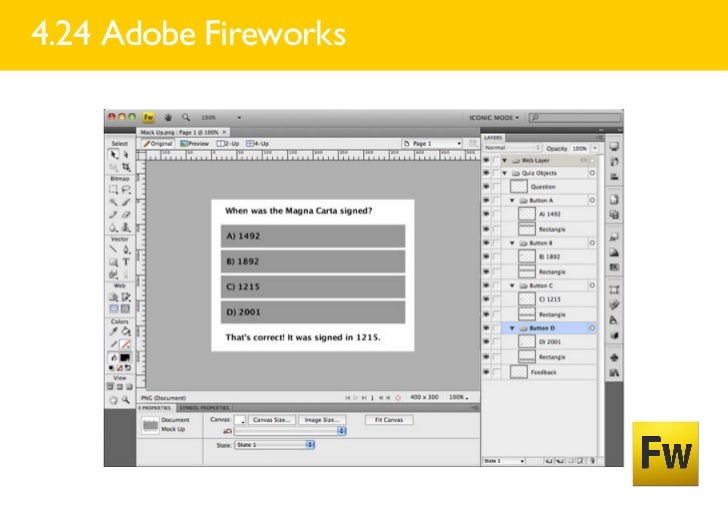Select the vector Pen tool
Screen dimensions: 728x515
(x=126, y=249)
